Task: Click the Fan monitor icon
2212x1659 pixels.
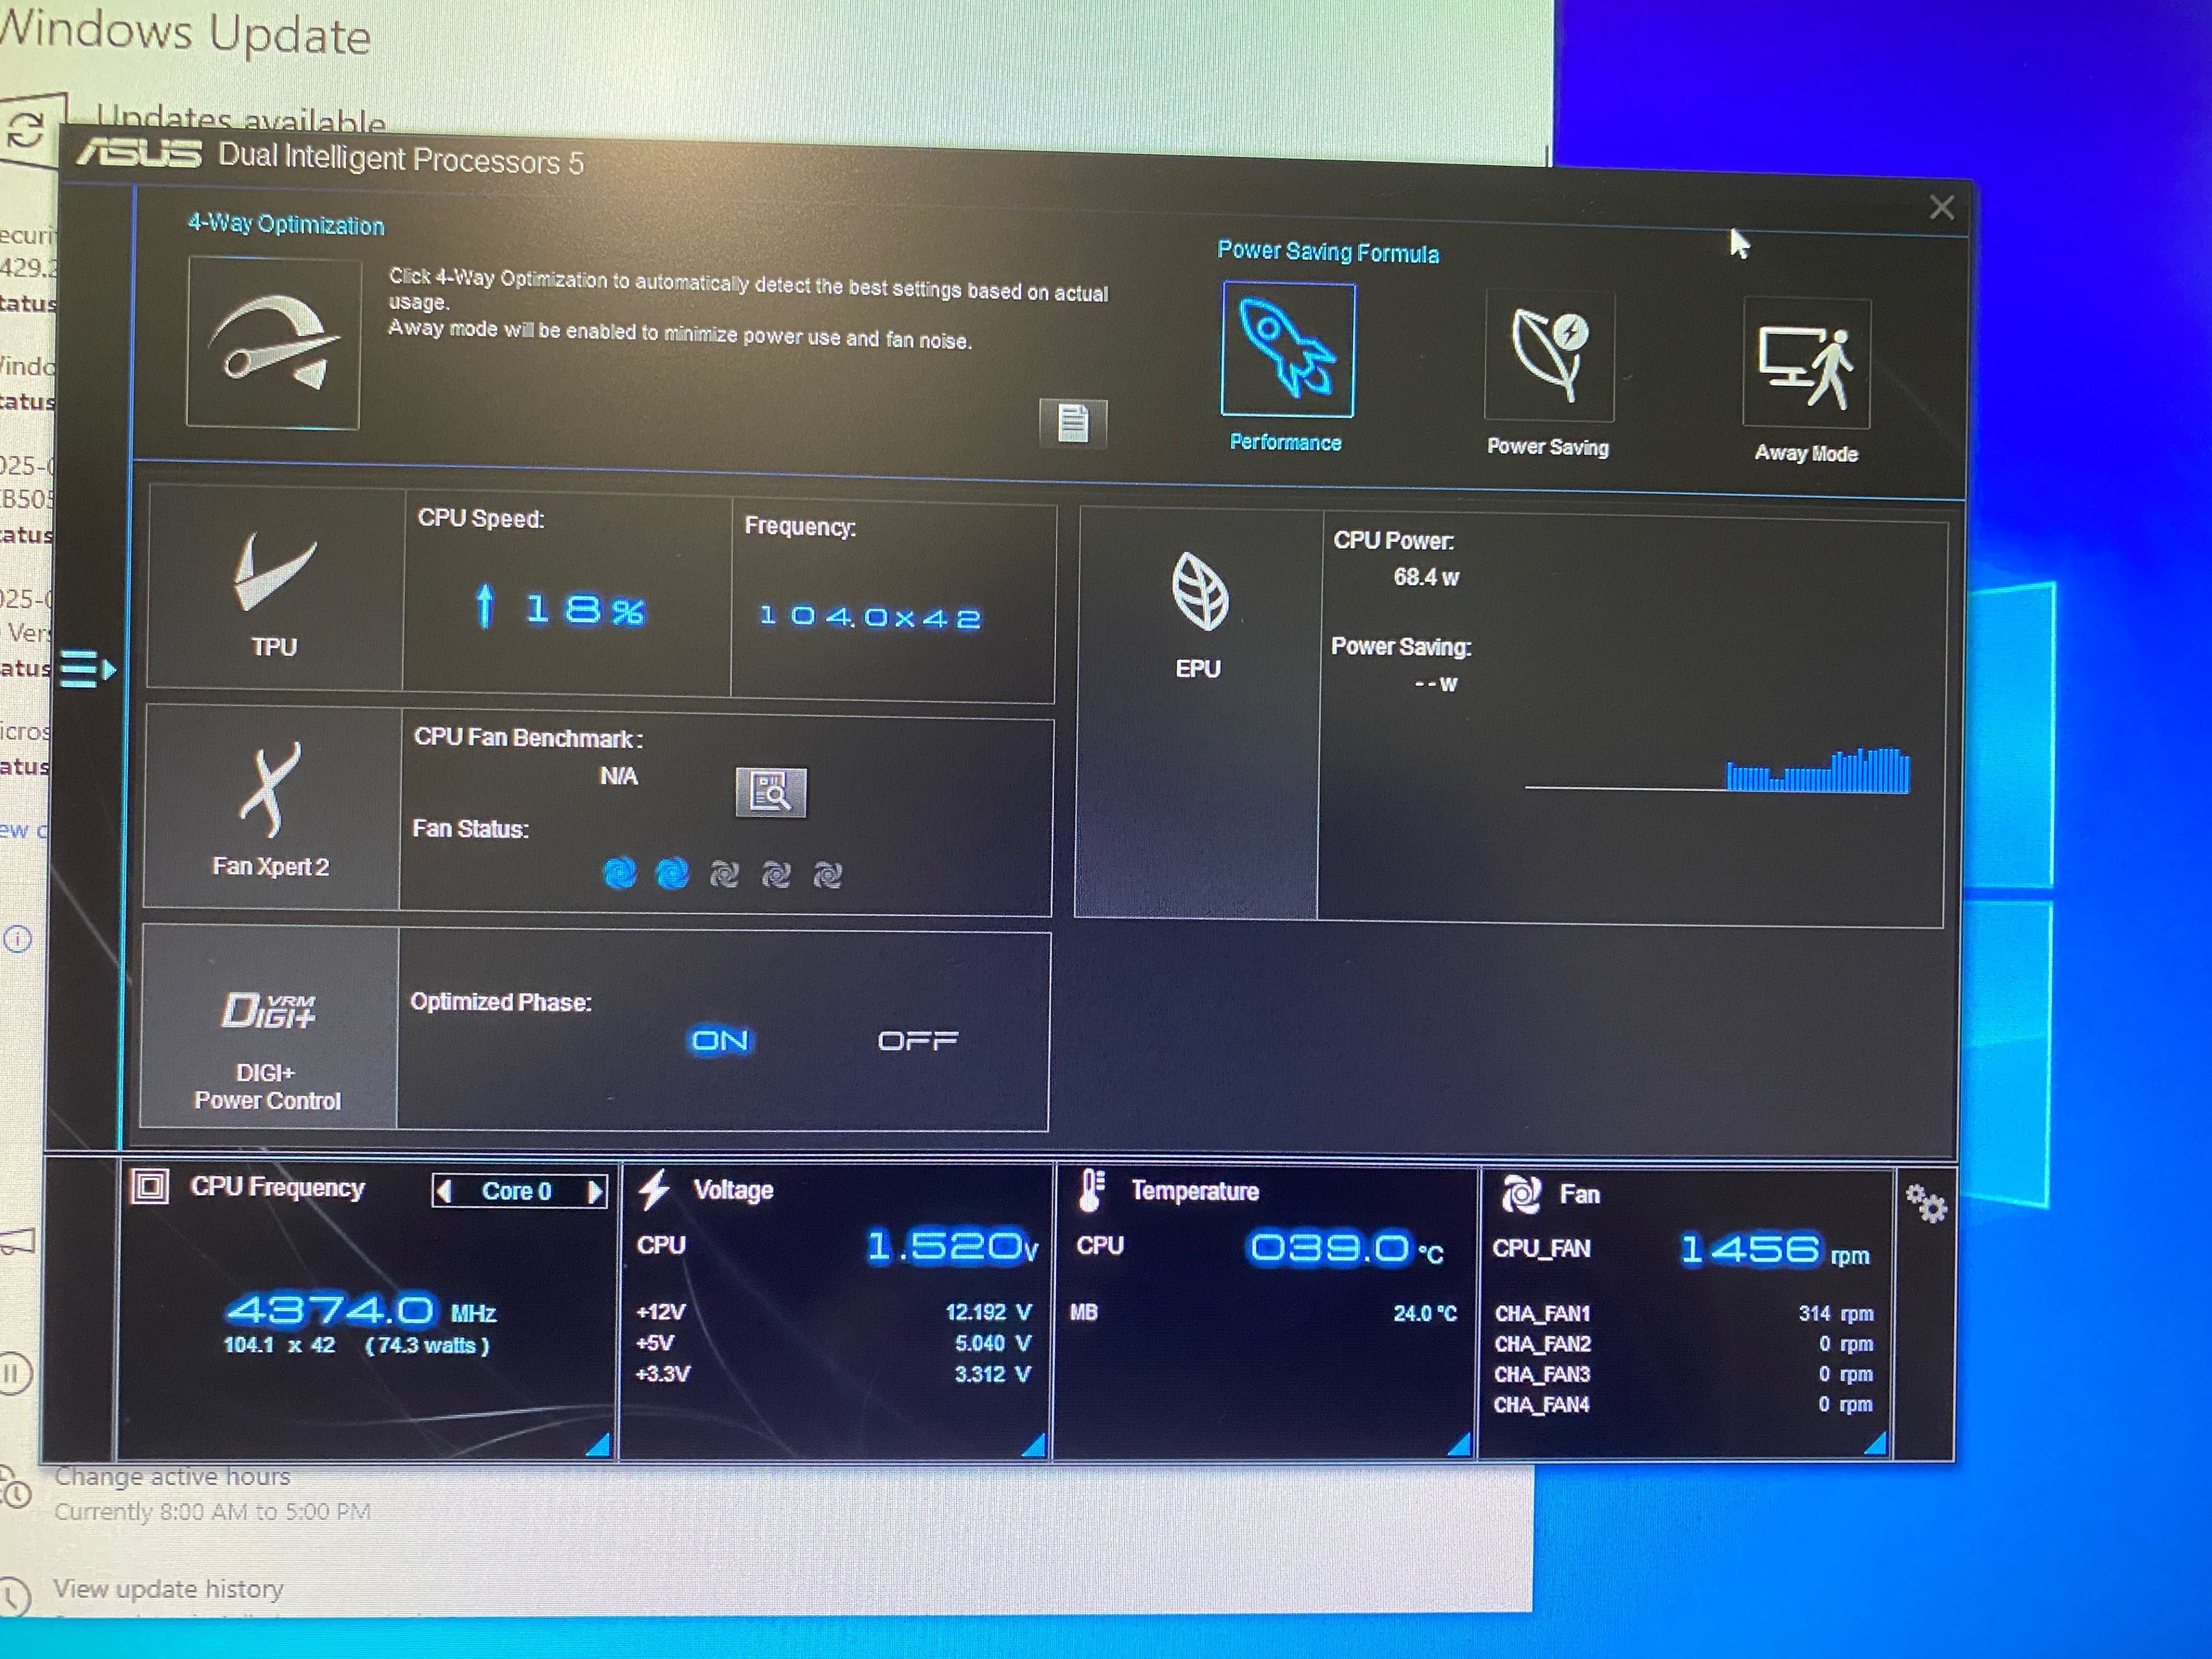Action: pos(1521,1194)
